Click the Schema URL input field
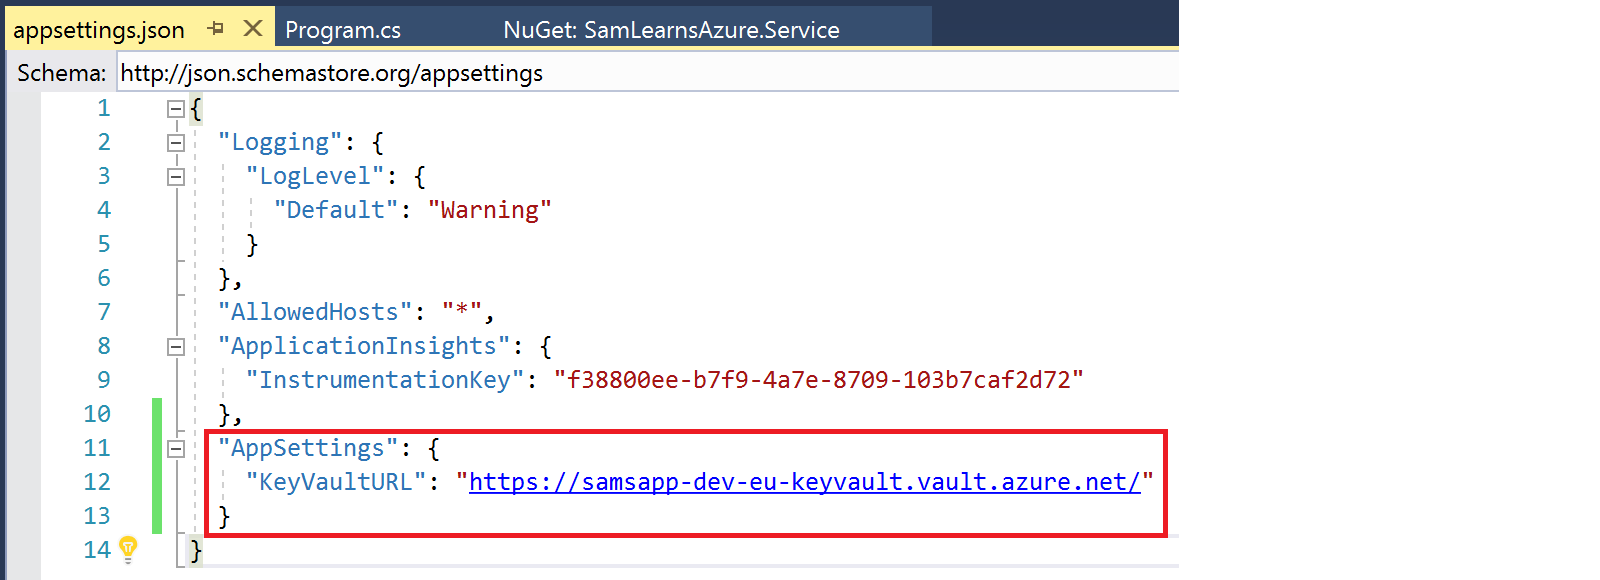The width and height of the screenshot is (1600, 580). pyautogui.click(x=640, y=73)
